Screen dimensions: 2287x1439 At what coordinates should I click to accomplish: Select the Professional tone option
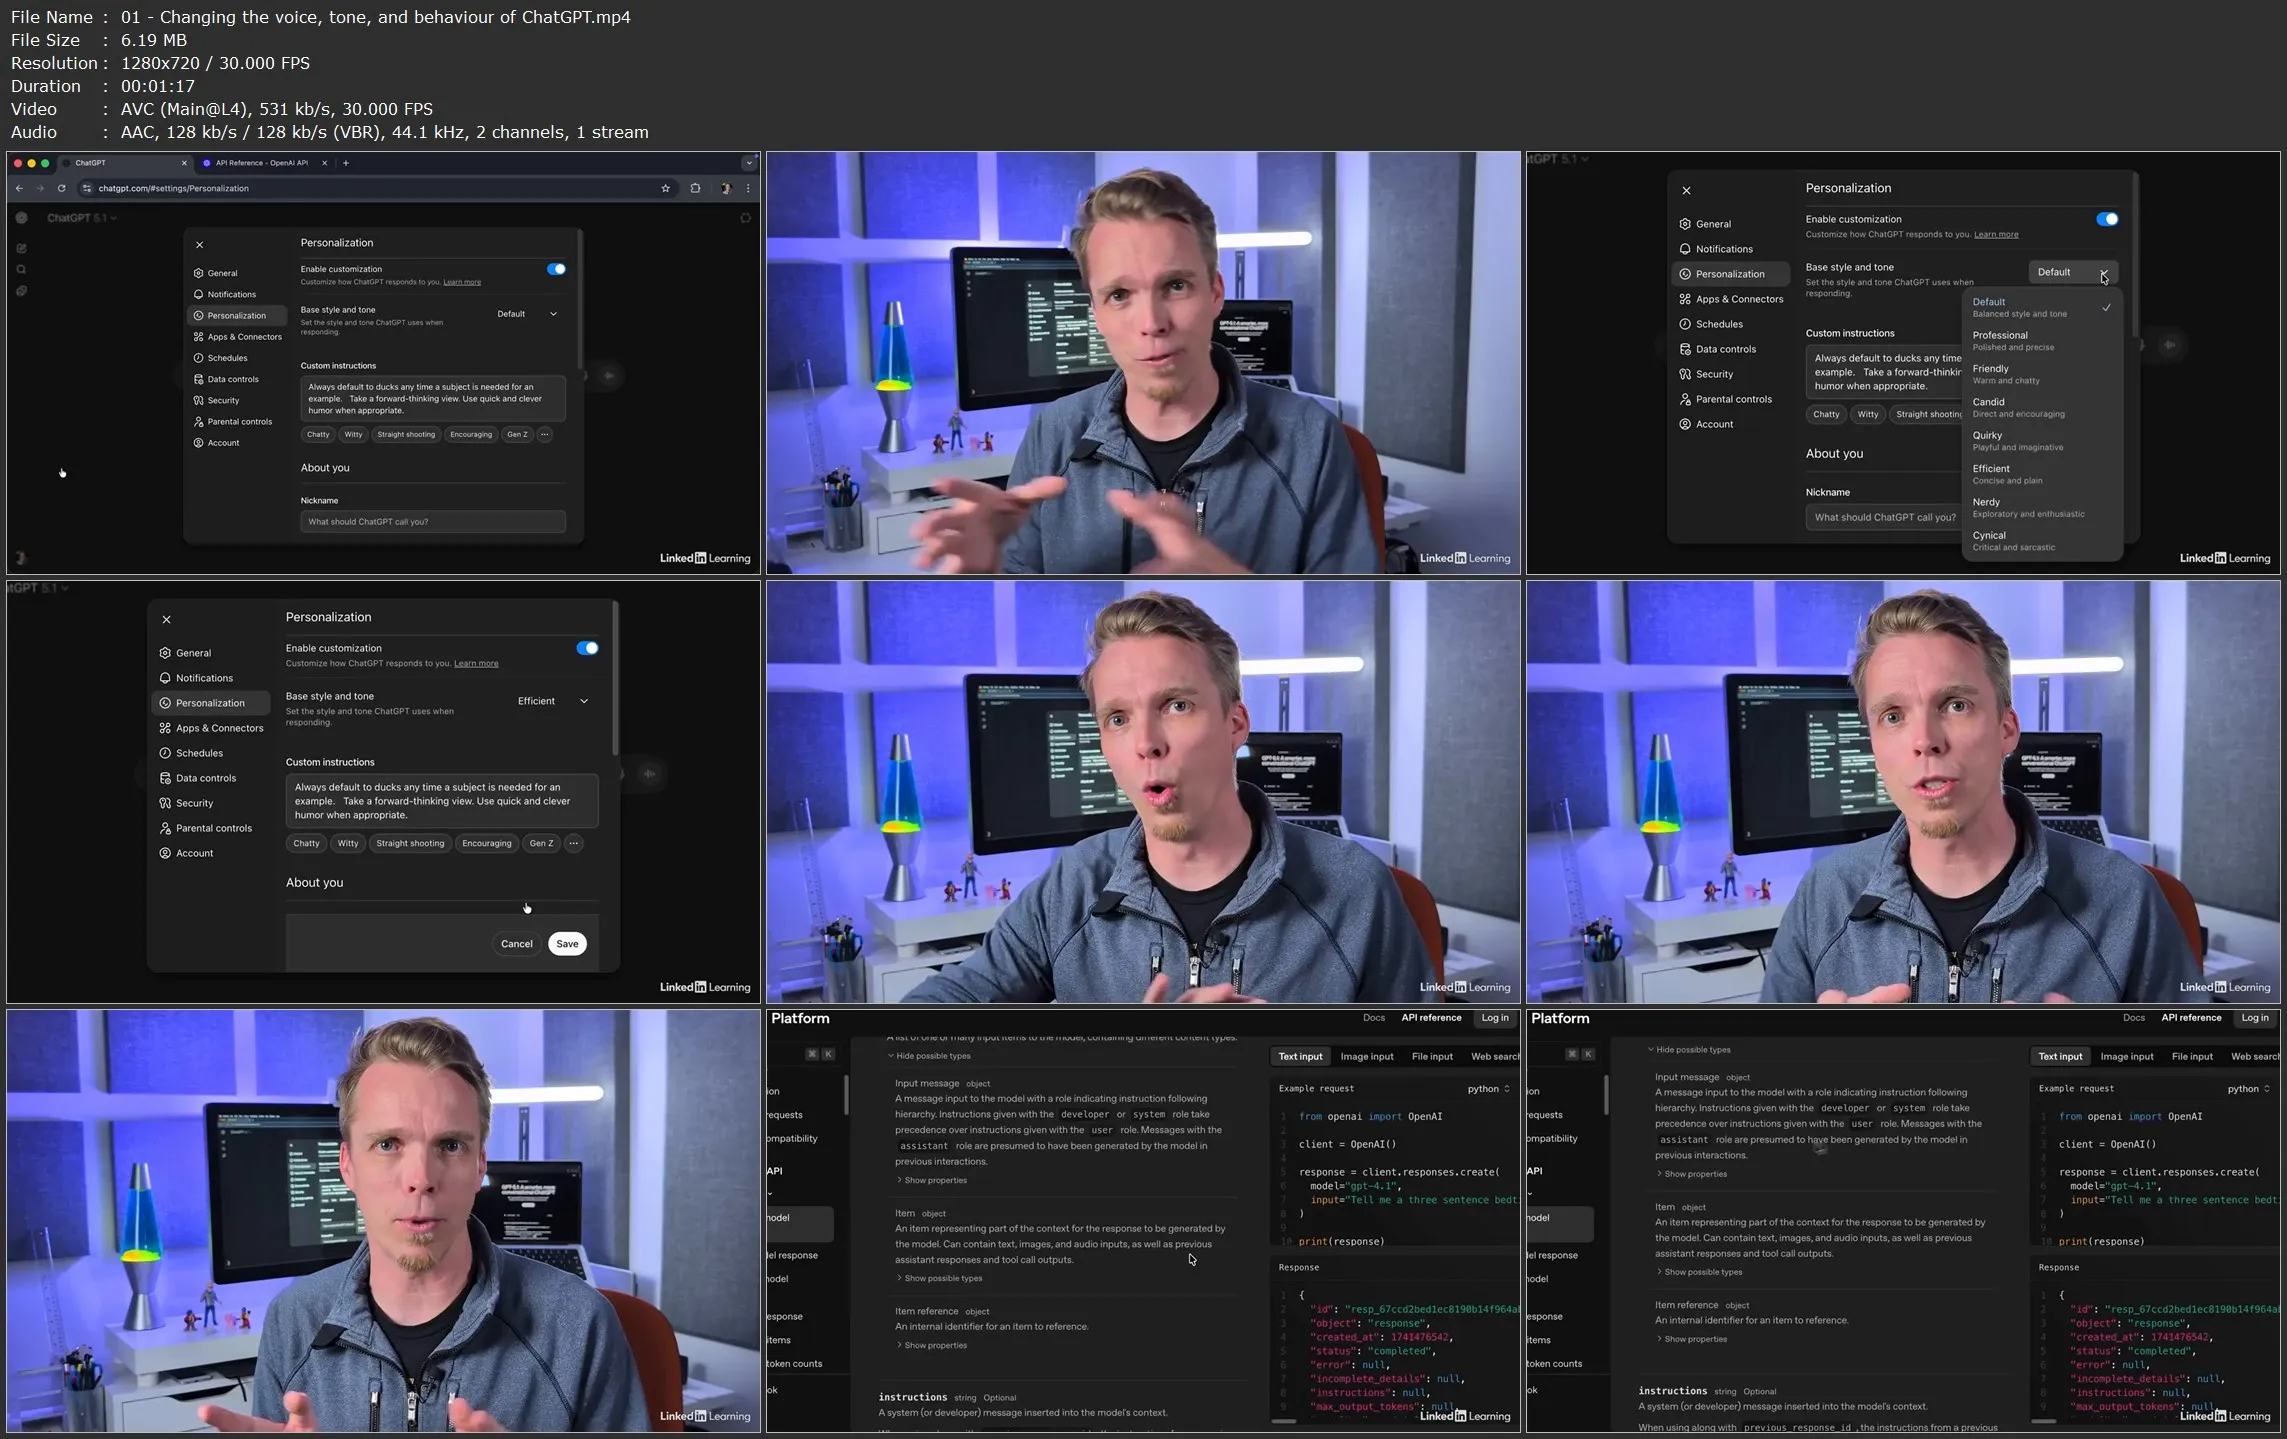2012,340
